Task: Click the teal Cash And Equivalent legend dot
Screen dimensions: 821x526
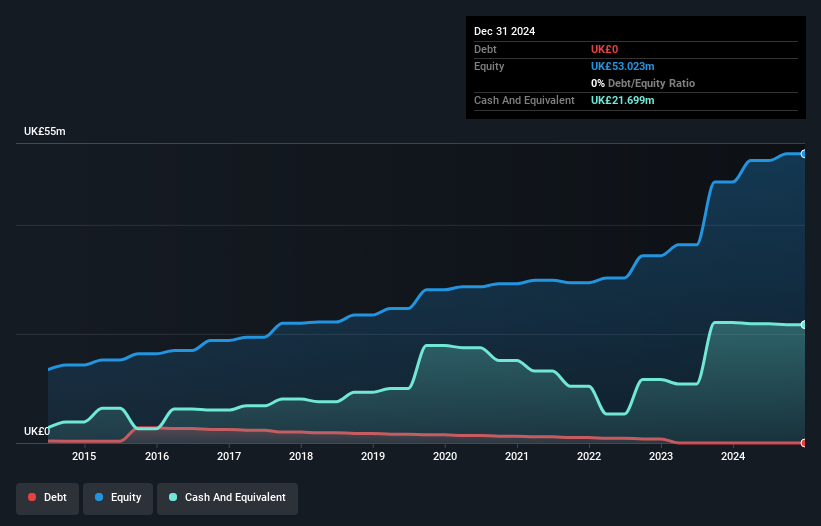Action: coord(173,497)
